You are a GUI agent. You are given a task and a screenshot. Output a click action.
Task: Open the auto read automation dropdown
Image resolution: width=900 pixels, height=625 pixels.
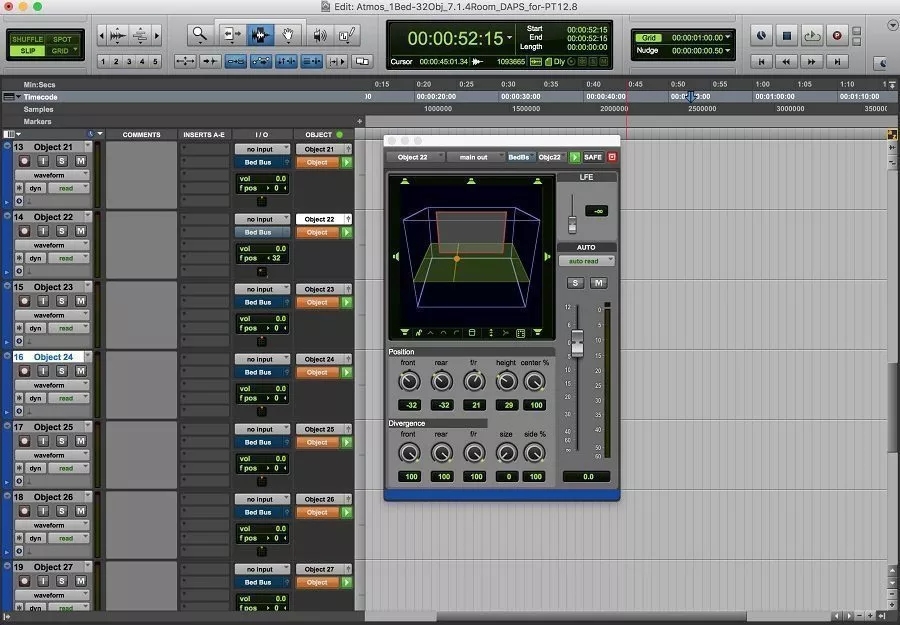[587, 261]
